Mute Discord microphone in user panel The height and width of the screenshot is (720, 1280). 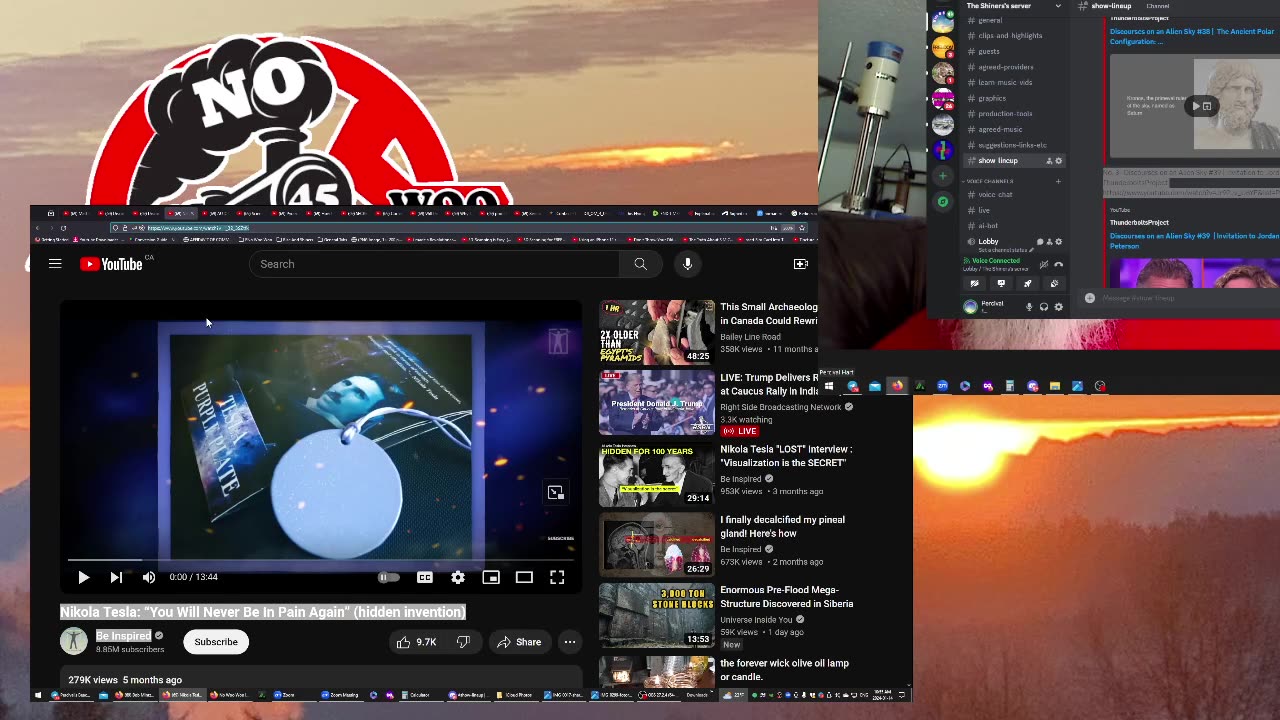pos(1029,307)
